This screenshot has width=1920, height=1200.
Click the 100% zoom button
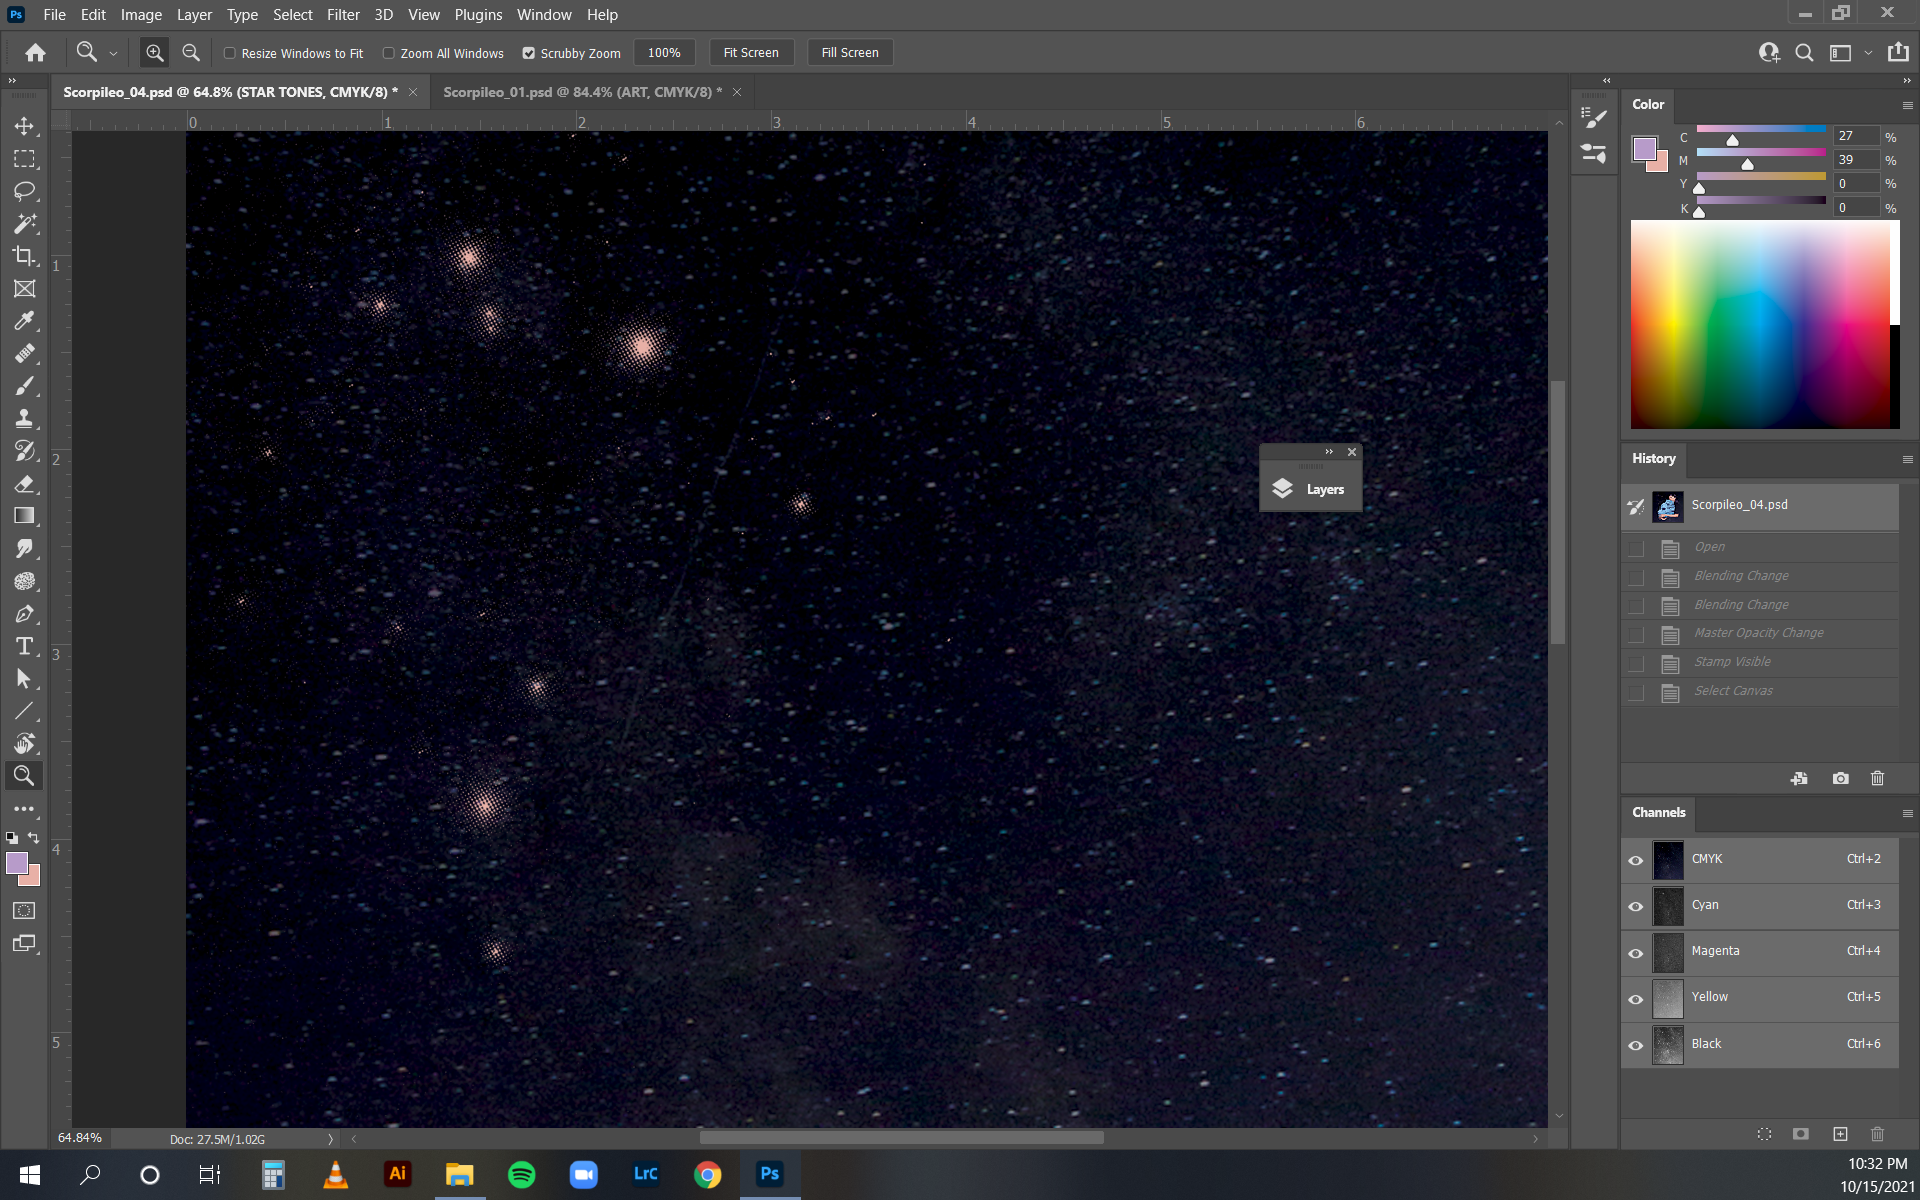664,53
